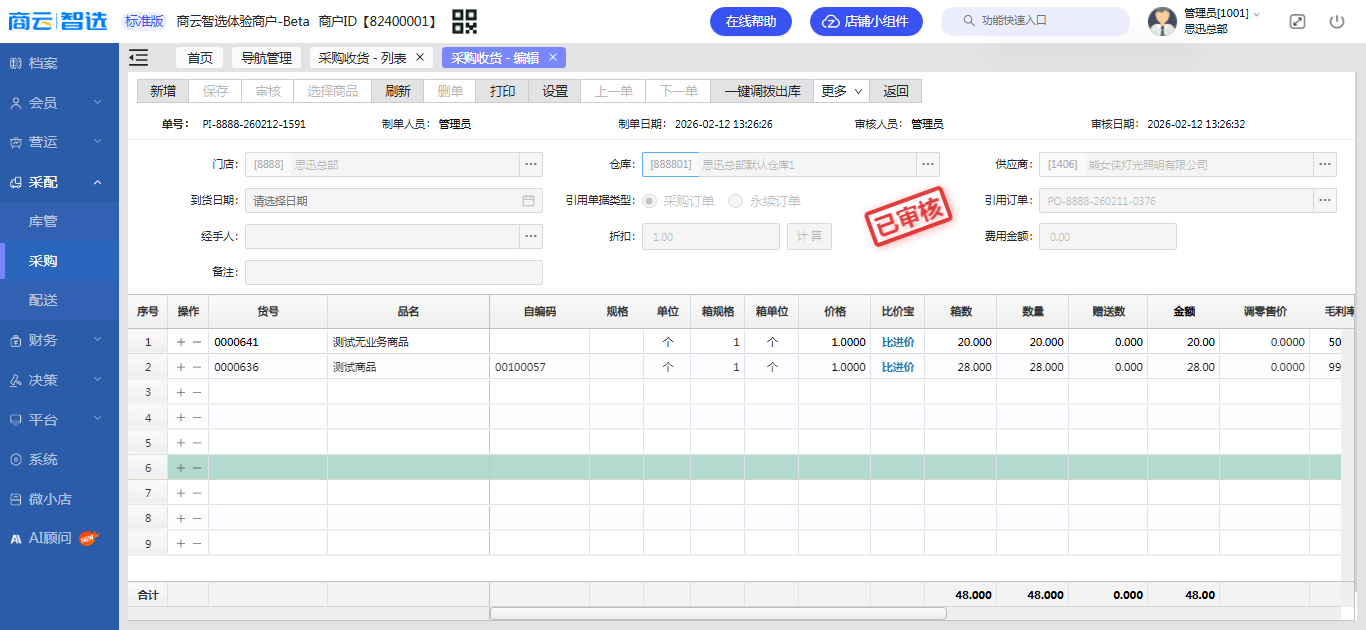Click the horizontal scrollbar under the table
This screenshot has width=1366, height=630.
pos(717,613)
